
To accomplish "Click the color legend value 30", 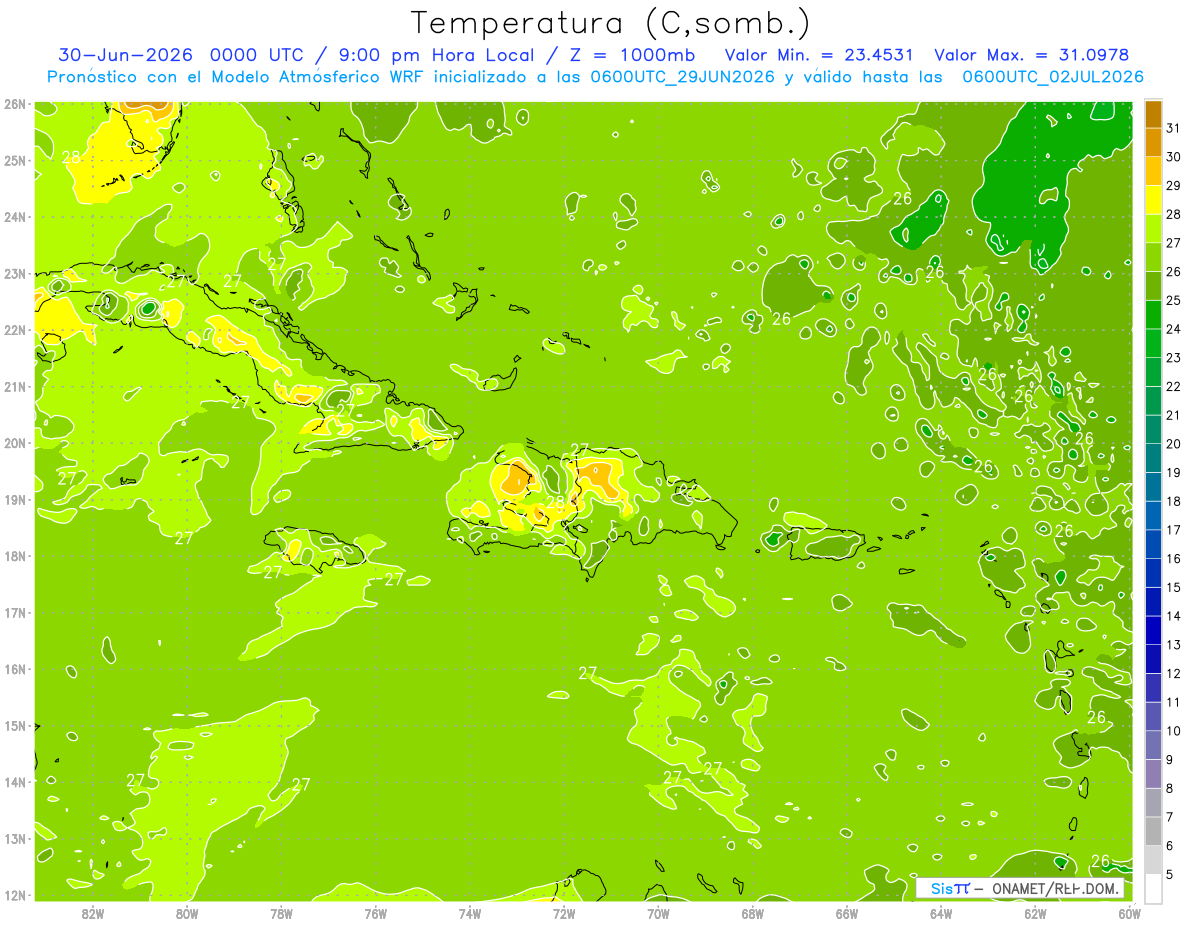I will [1173, 157].
